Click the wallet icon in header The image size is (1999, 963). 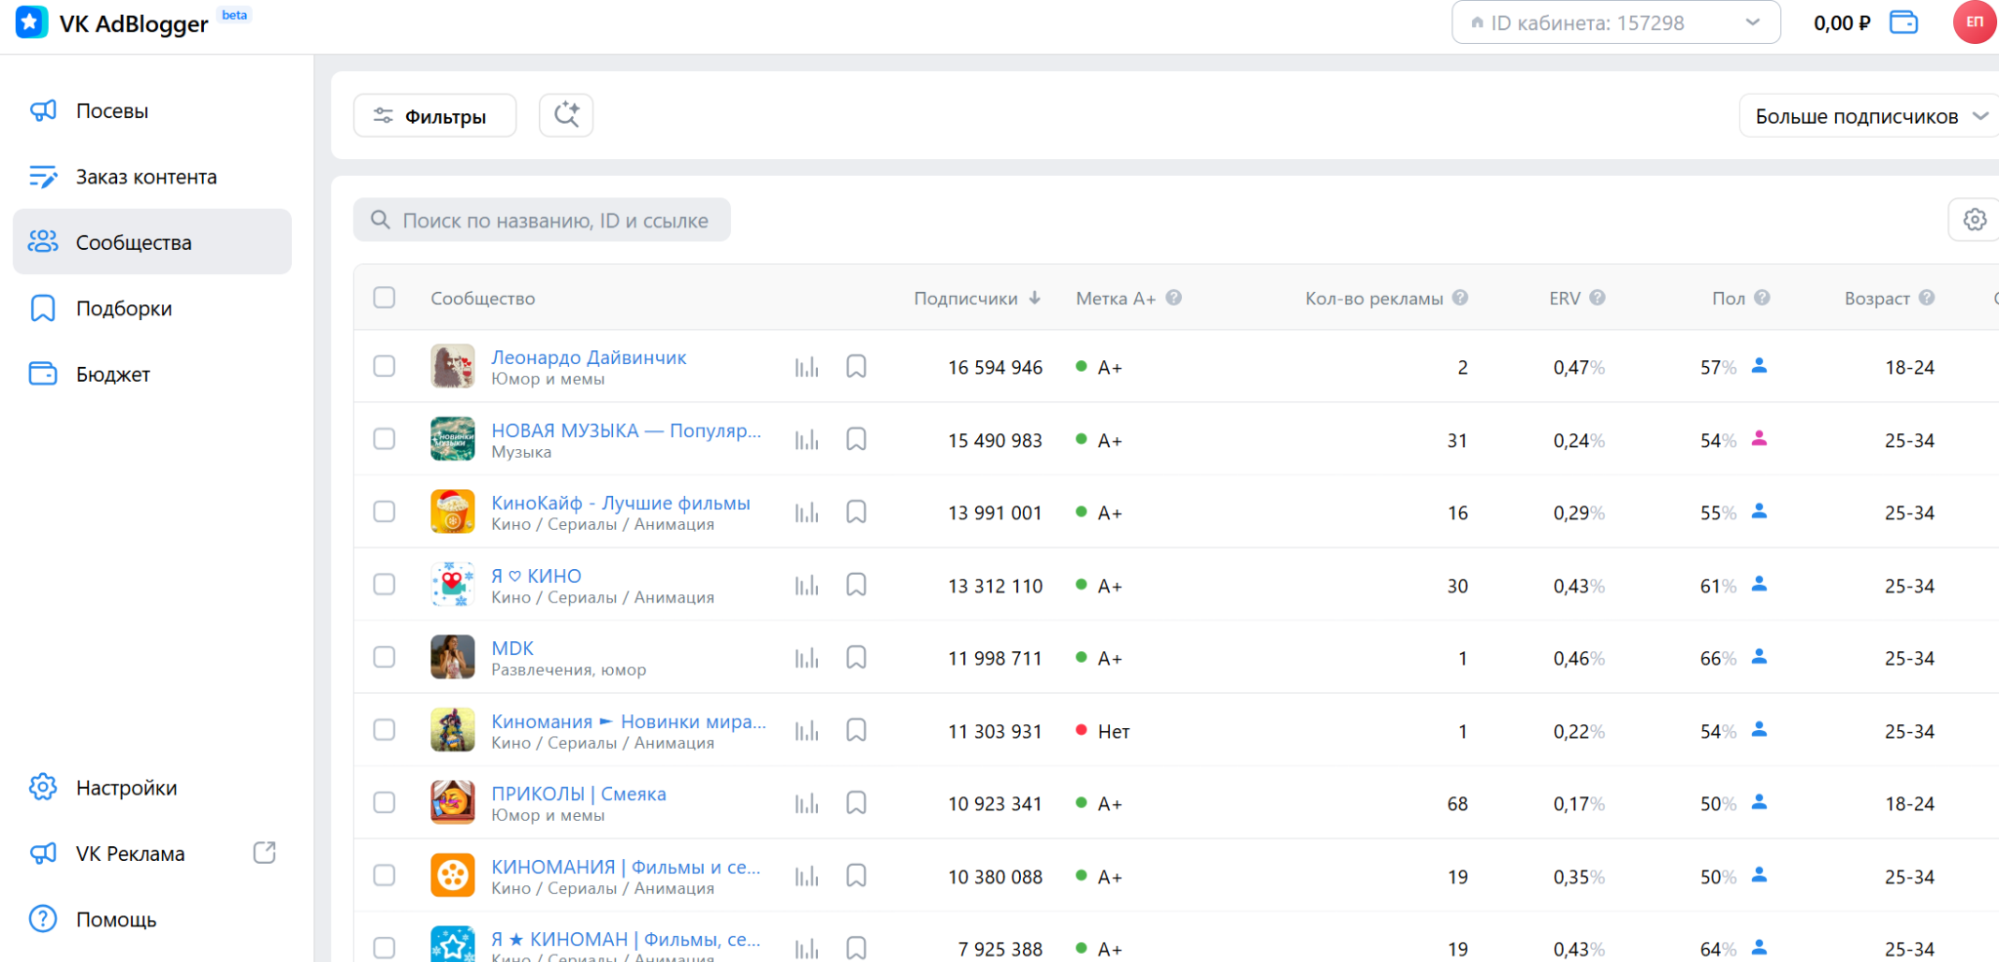click(1903, 22)
